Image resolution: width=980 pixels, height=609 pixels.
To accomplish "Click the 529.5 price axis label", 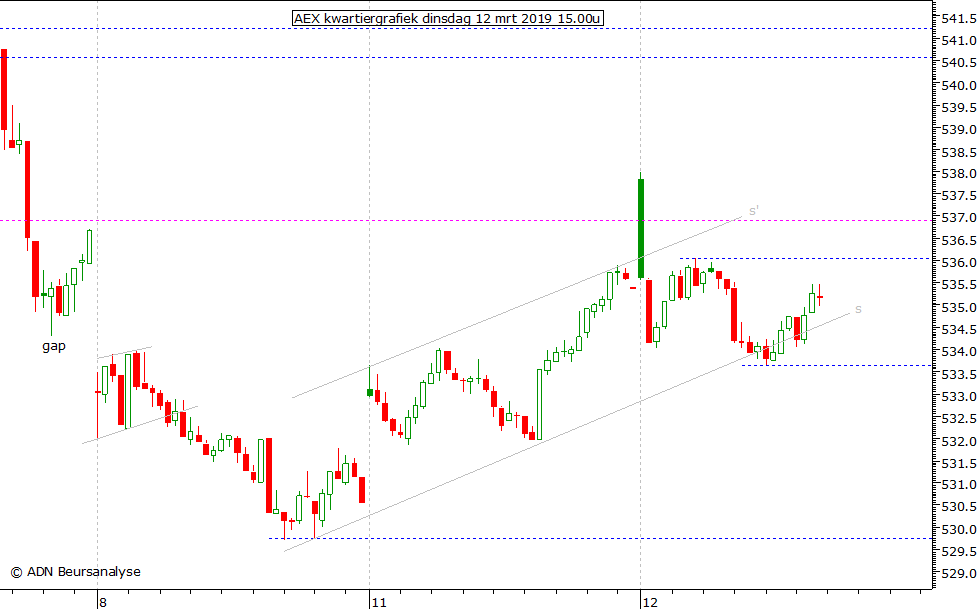I will pos(959,551).
